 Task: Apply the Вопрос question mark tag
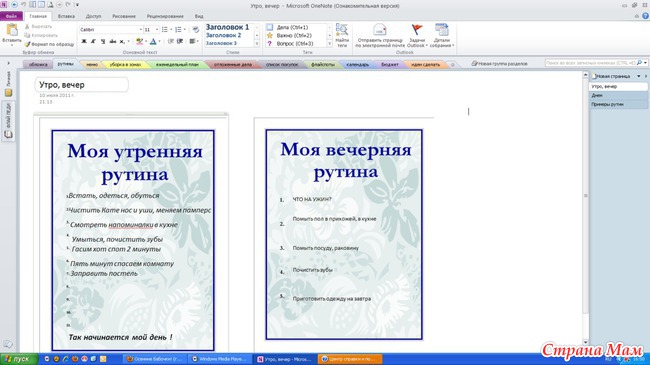pyautogui.click(x=269, y=44)
